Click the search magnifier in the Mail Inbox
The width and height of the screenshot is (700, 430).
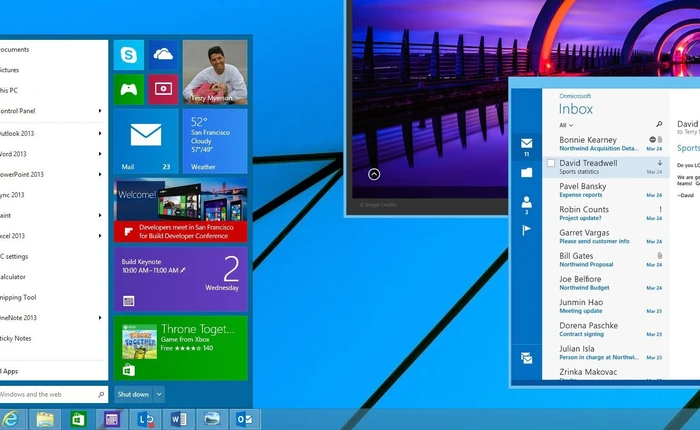tap(659, 124)
